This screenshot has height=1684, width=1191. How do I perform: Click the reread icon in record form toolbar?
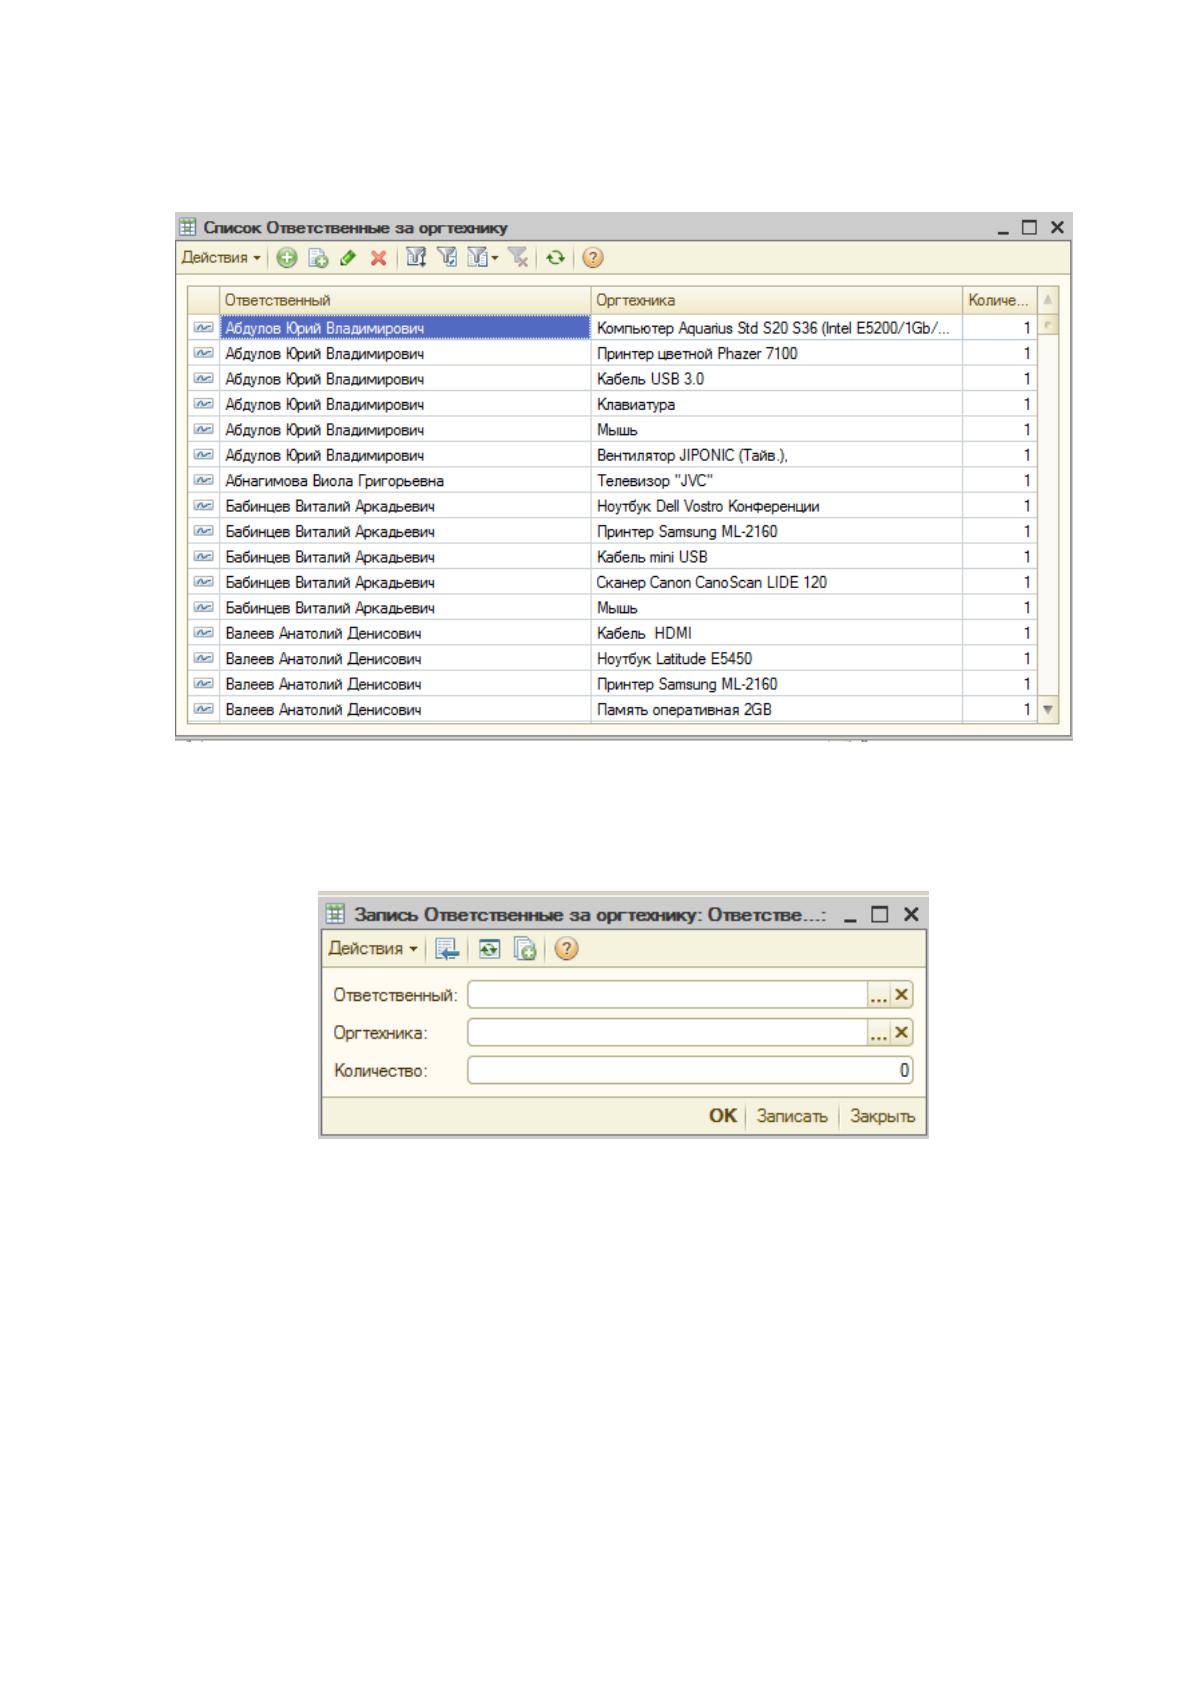click(489, 949)
